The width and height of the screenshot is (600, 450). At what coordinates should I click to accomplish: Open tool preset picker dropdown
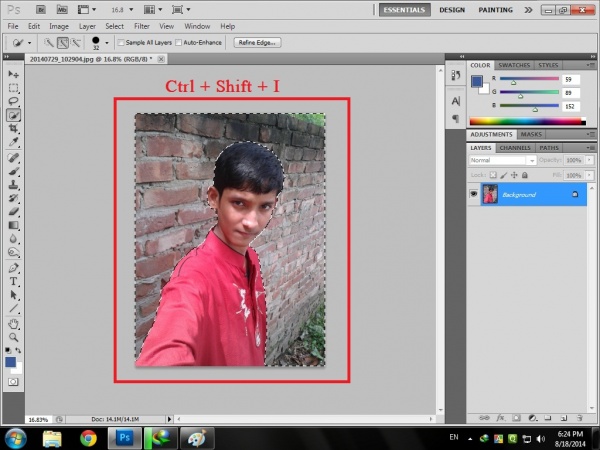click(29, 43)
